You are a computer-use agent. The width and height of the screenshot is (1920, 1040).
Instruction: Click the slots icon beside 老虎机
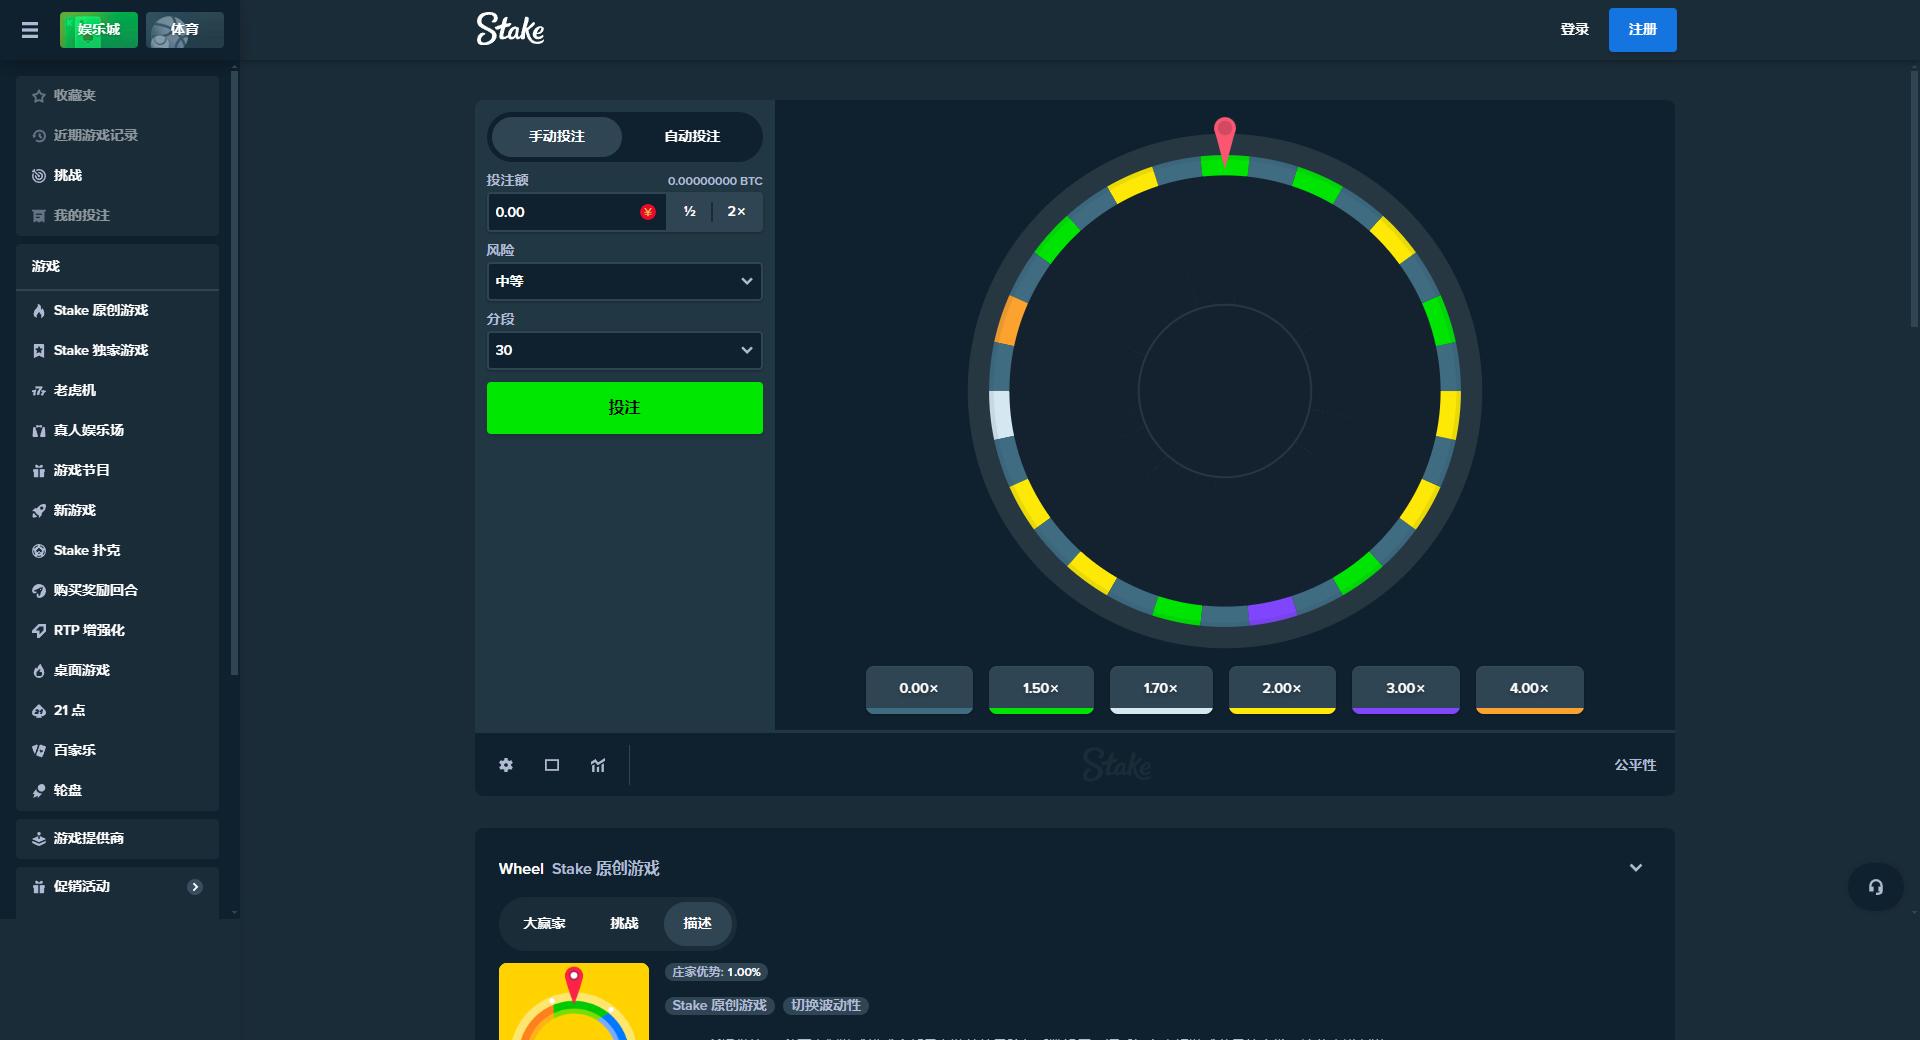coord(39,391)
